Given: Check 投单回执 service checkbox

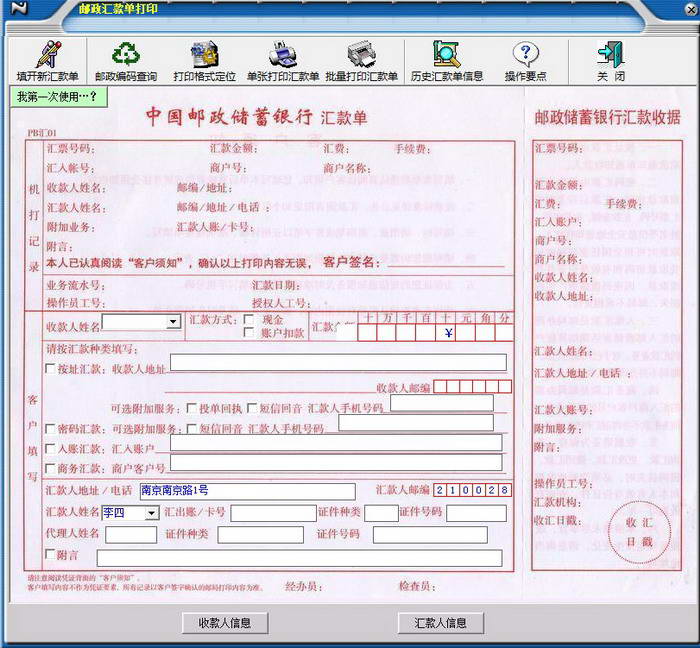Looking at the screenshot, I should pos(192,408).
